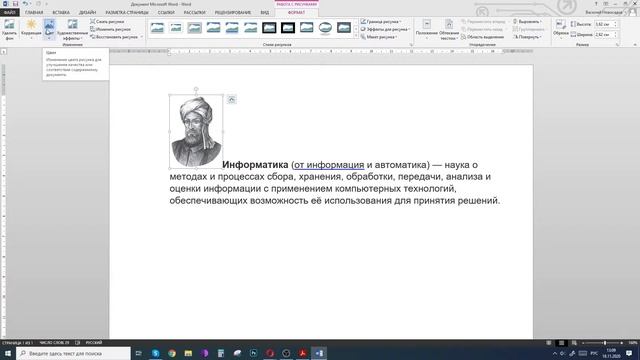Click the Windows taskbar search box
Viewport: 640px width, 360px height.
pos(73,353)
